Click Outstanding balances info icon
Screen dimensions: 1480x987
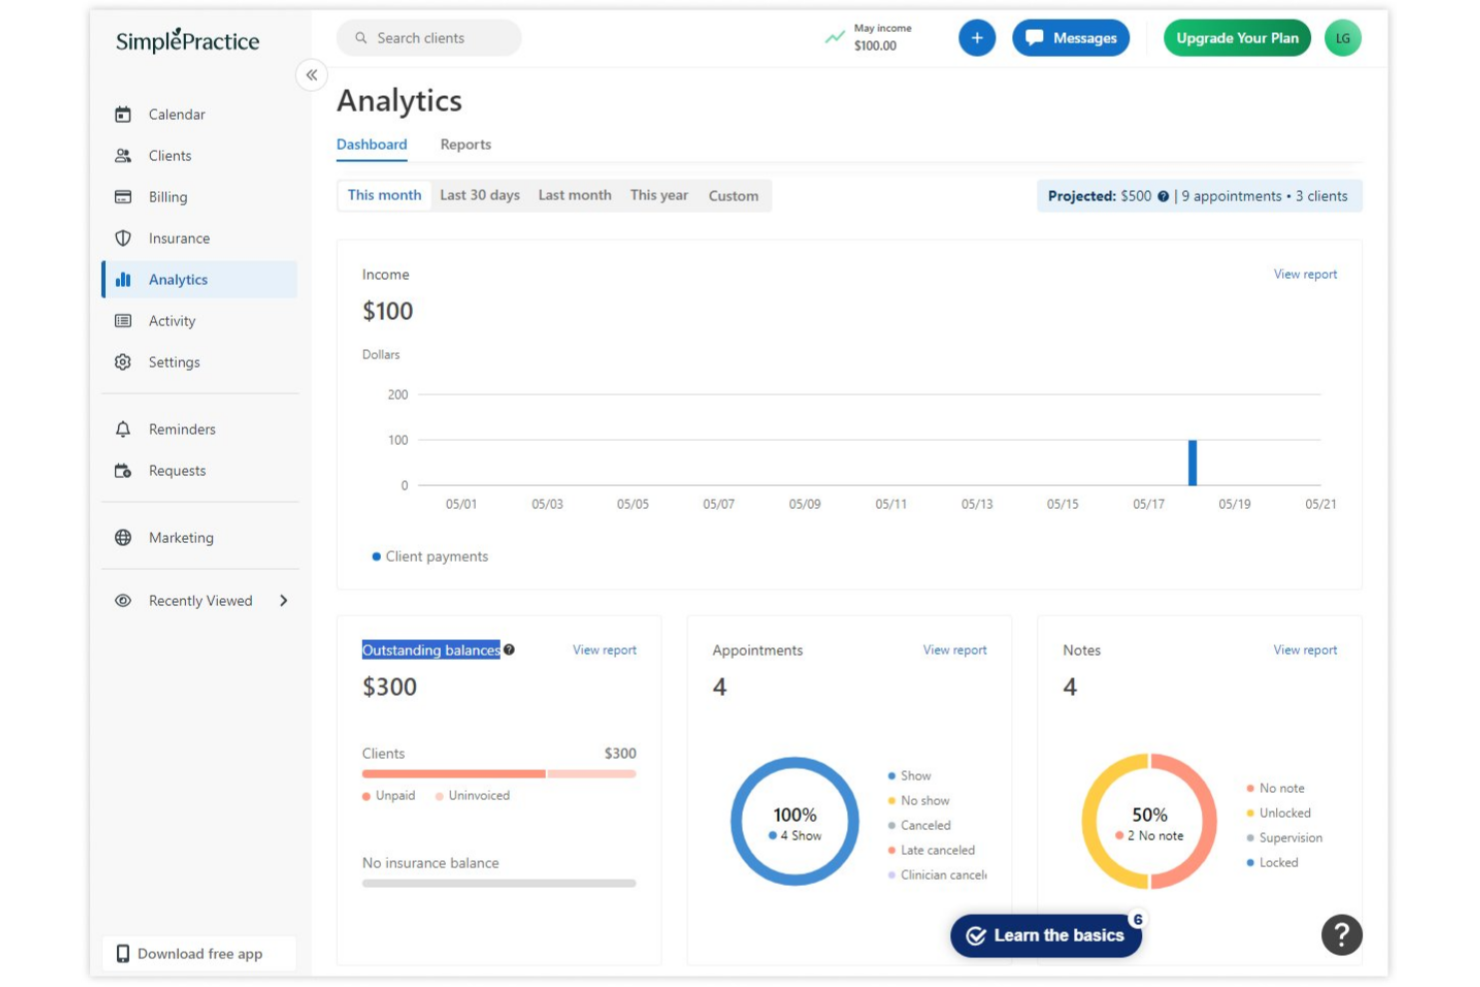509,650
